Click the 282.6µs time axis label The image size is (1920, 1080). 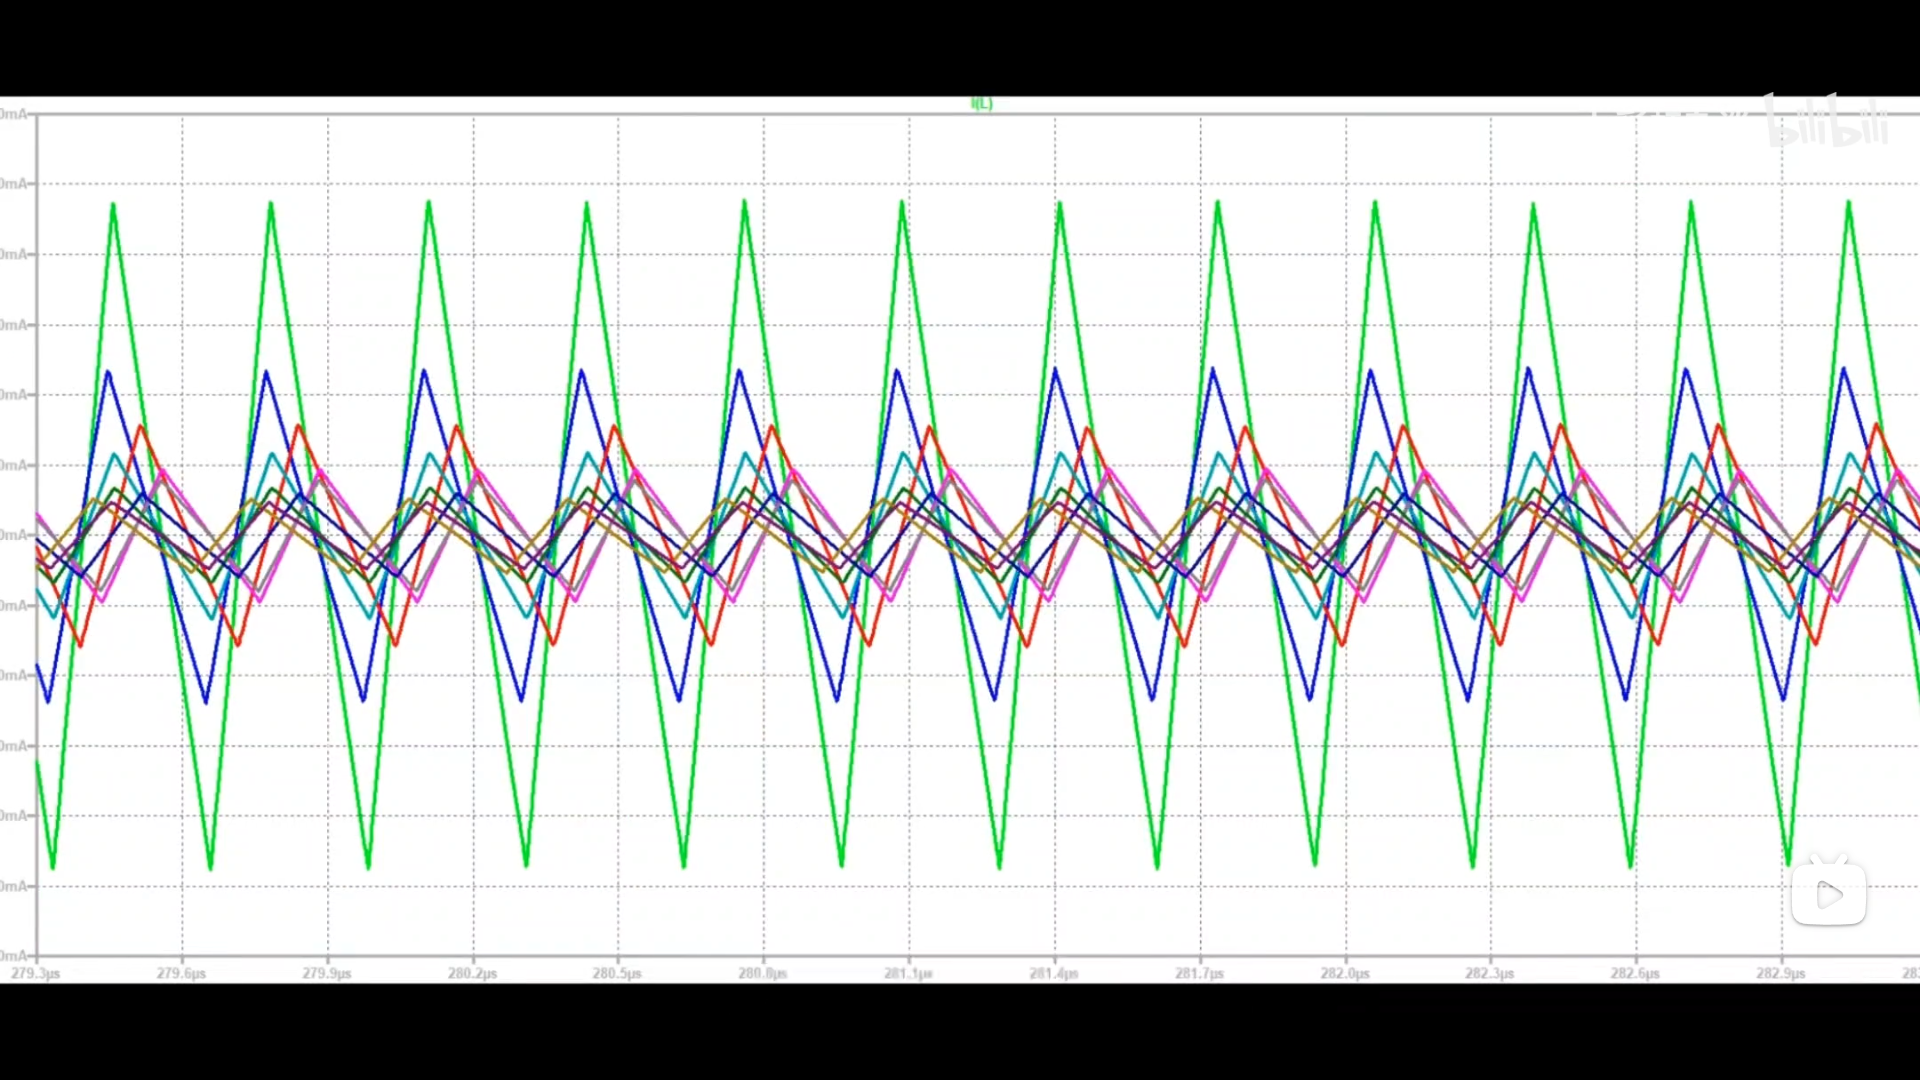tap(1635, 973)
